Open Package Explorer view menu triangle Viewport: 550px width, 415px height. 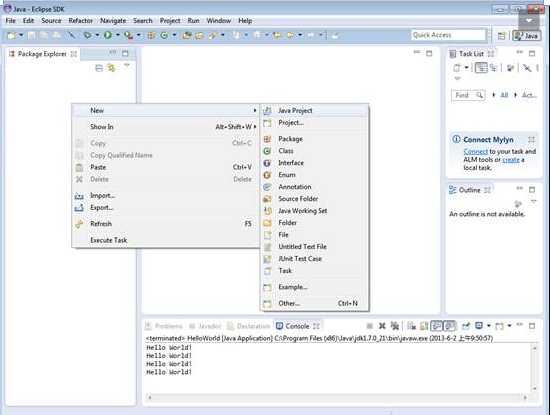pos(127,66)
